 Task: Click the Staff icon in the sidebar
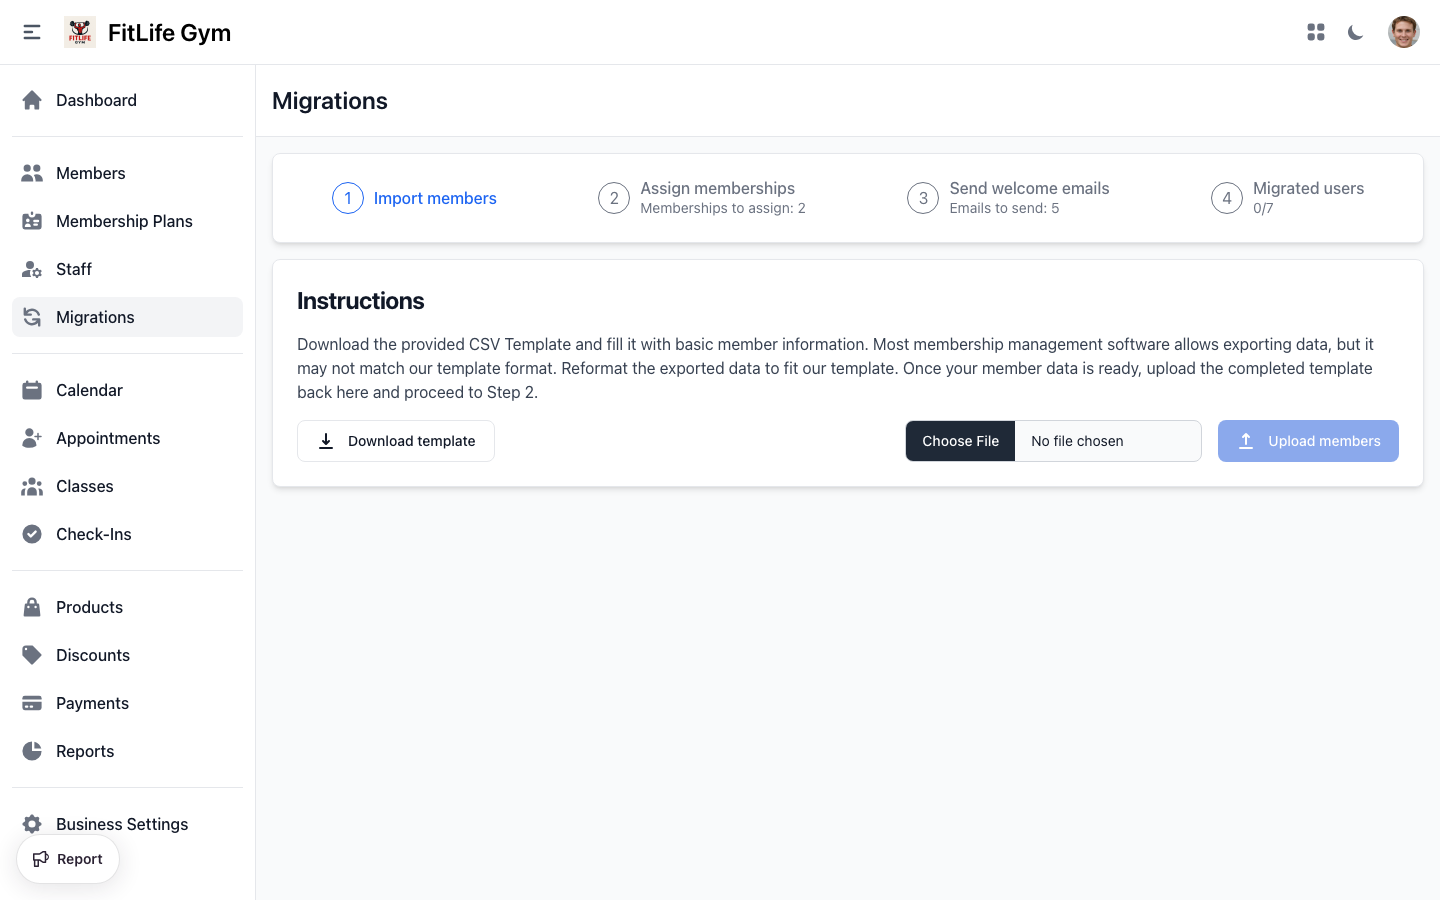point(31,269)
